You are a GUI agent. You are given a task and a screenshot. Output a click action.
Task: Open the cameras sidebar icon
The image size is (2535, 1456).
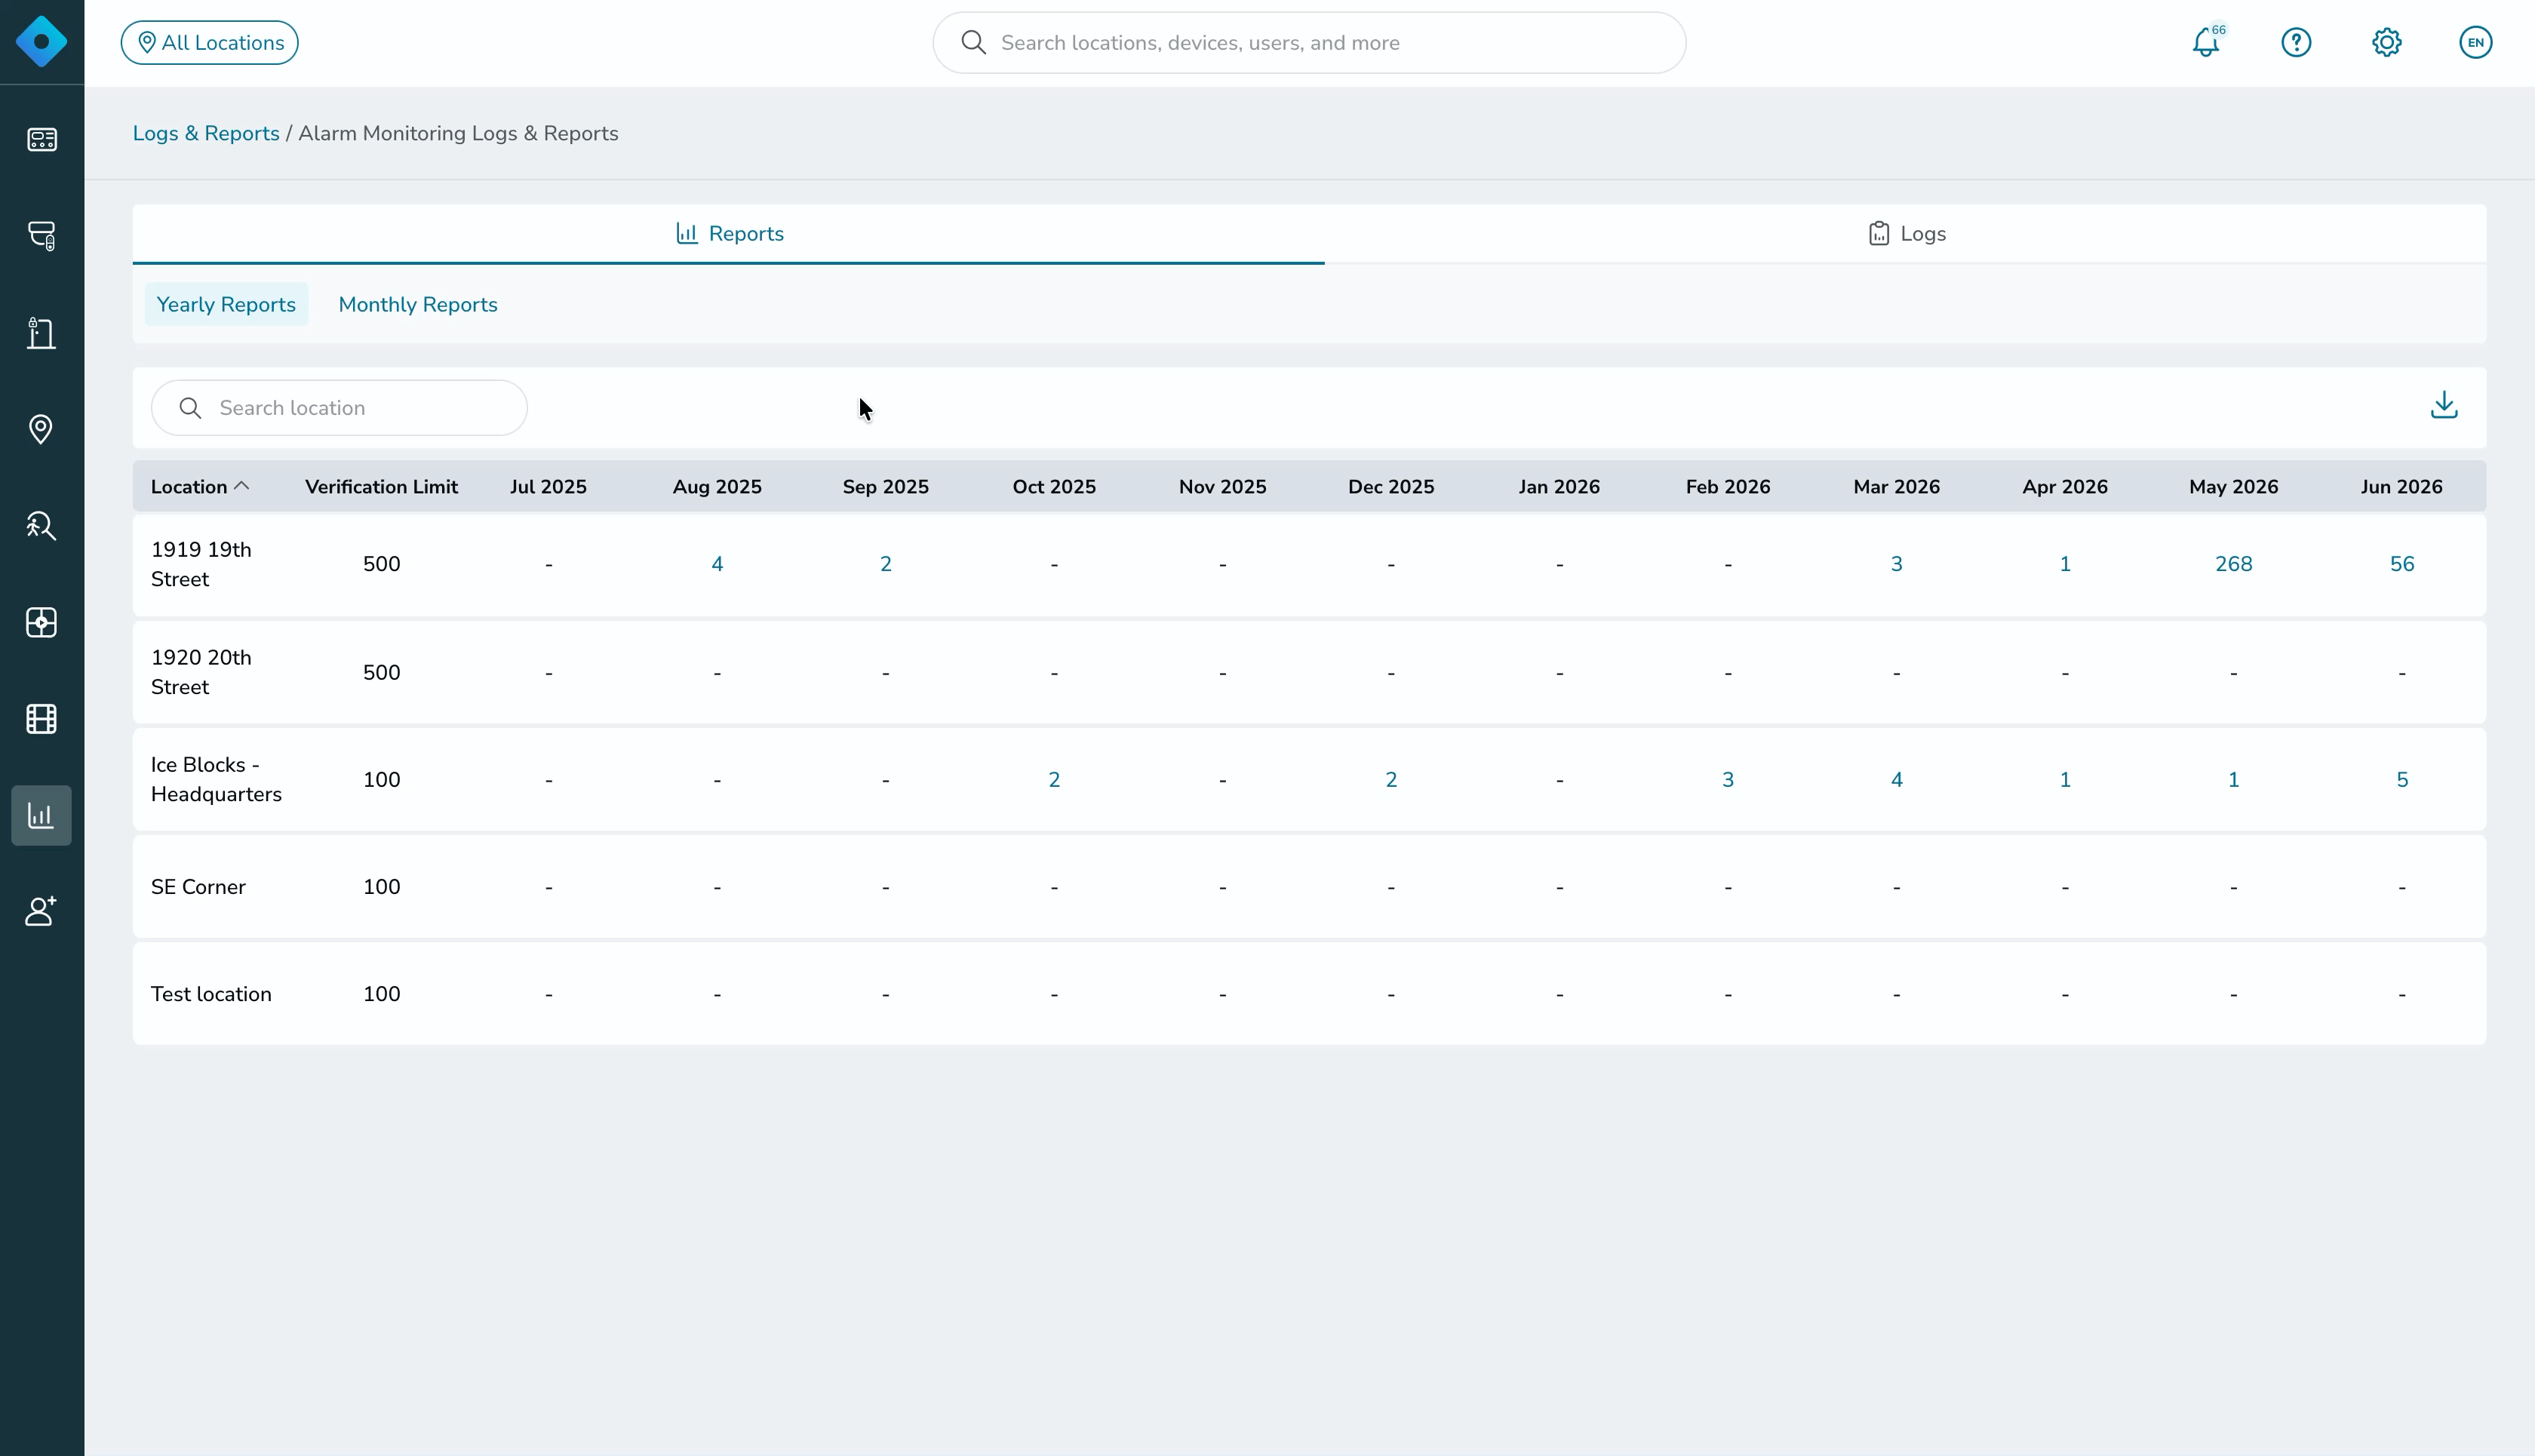tap(41, 236)
